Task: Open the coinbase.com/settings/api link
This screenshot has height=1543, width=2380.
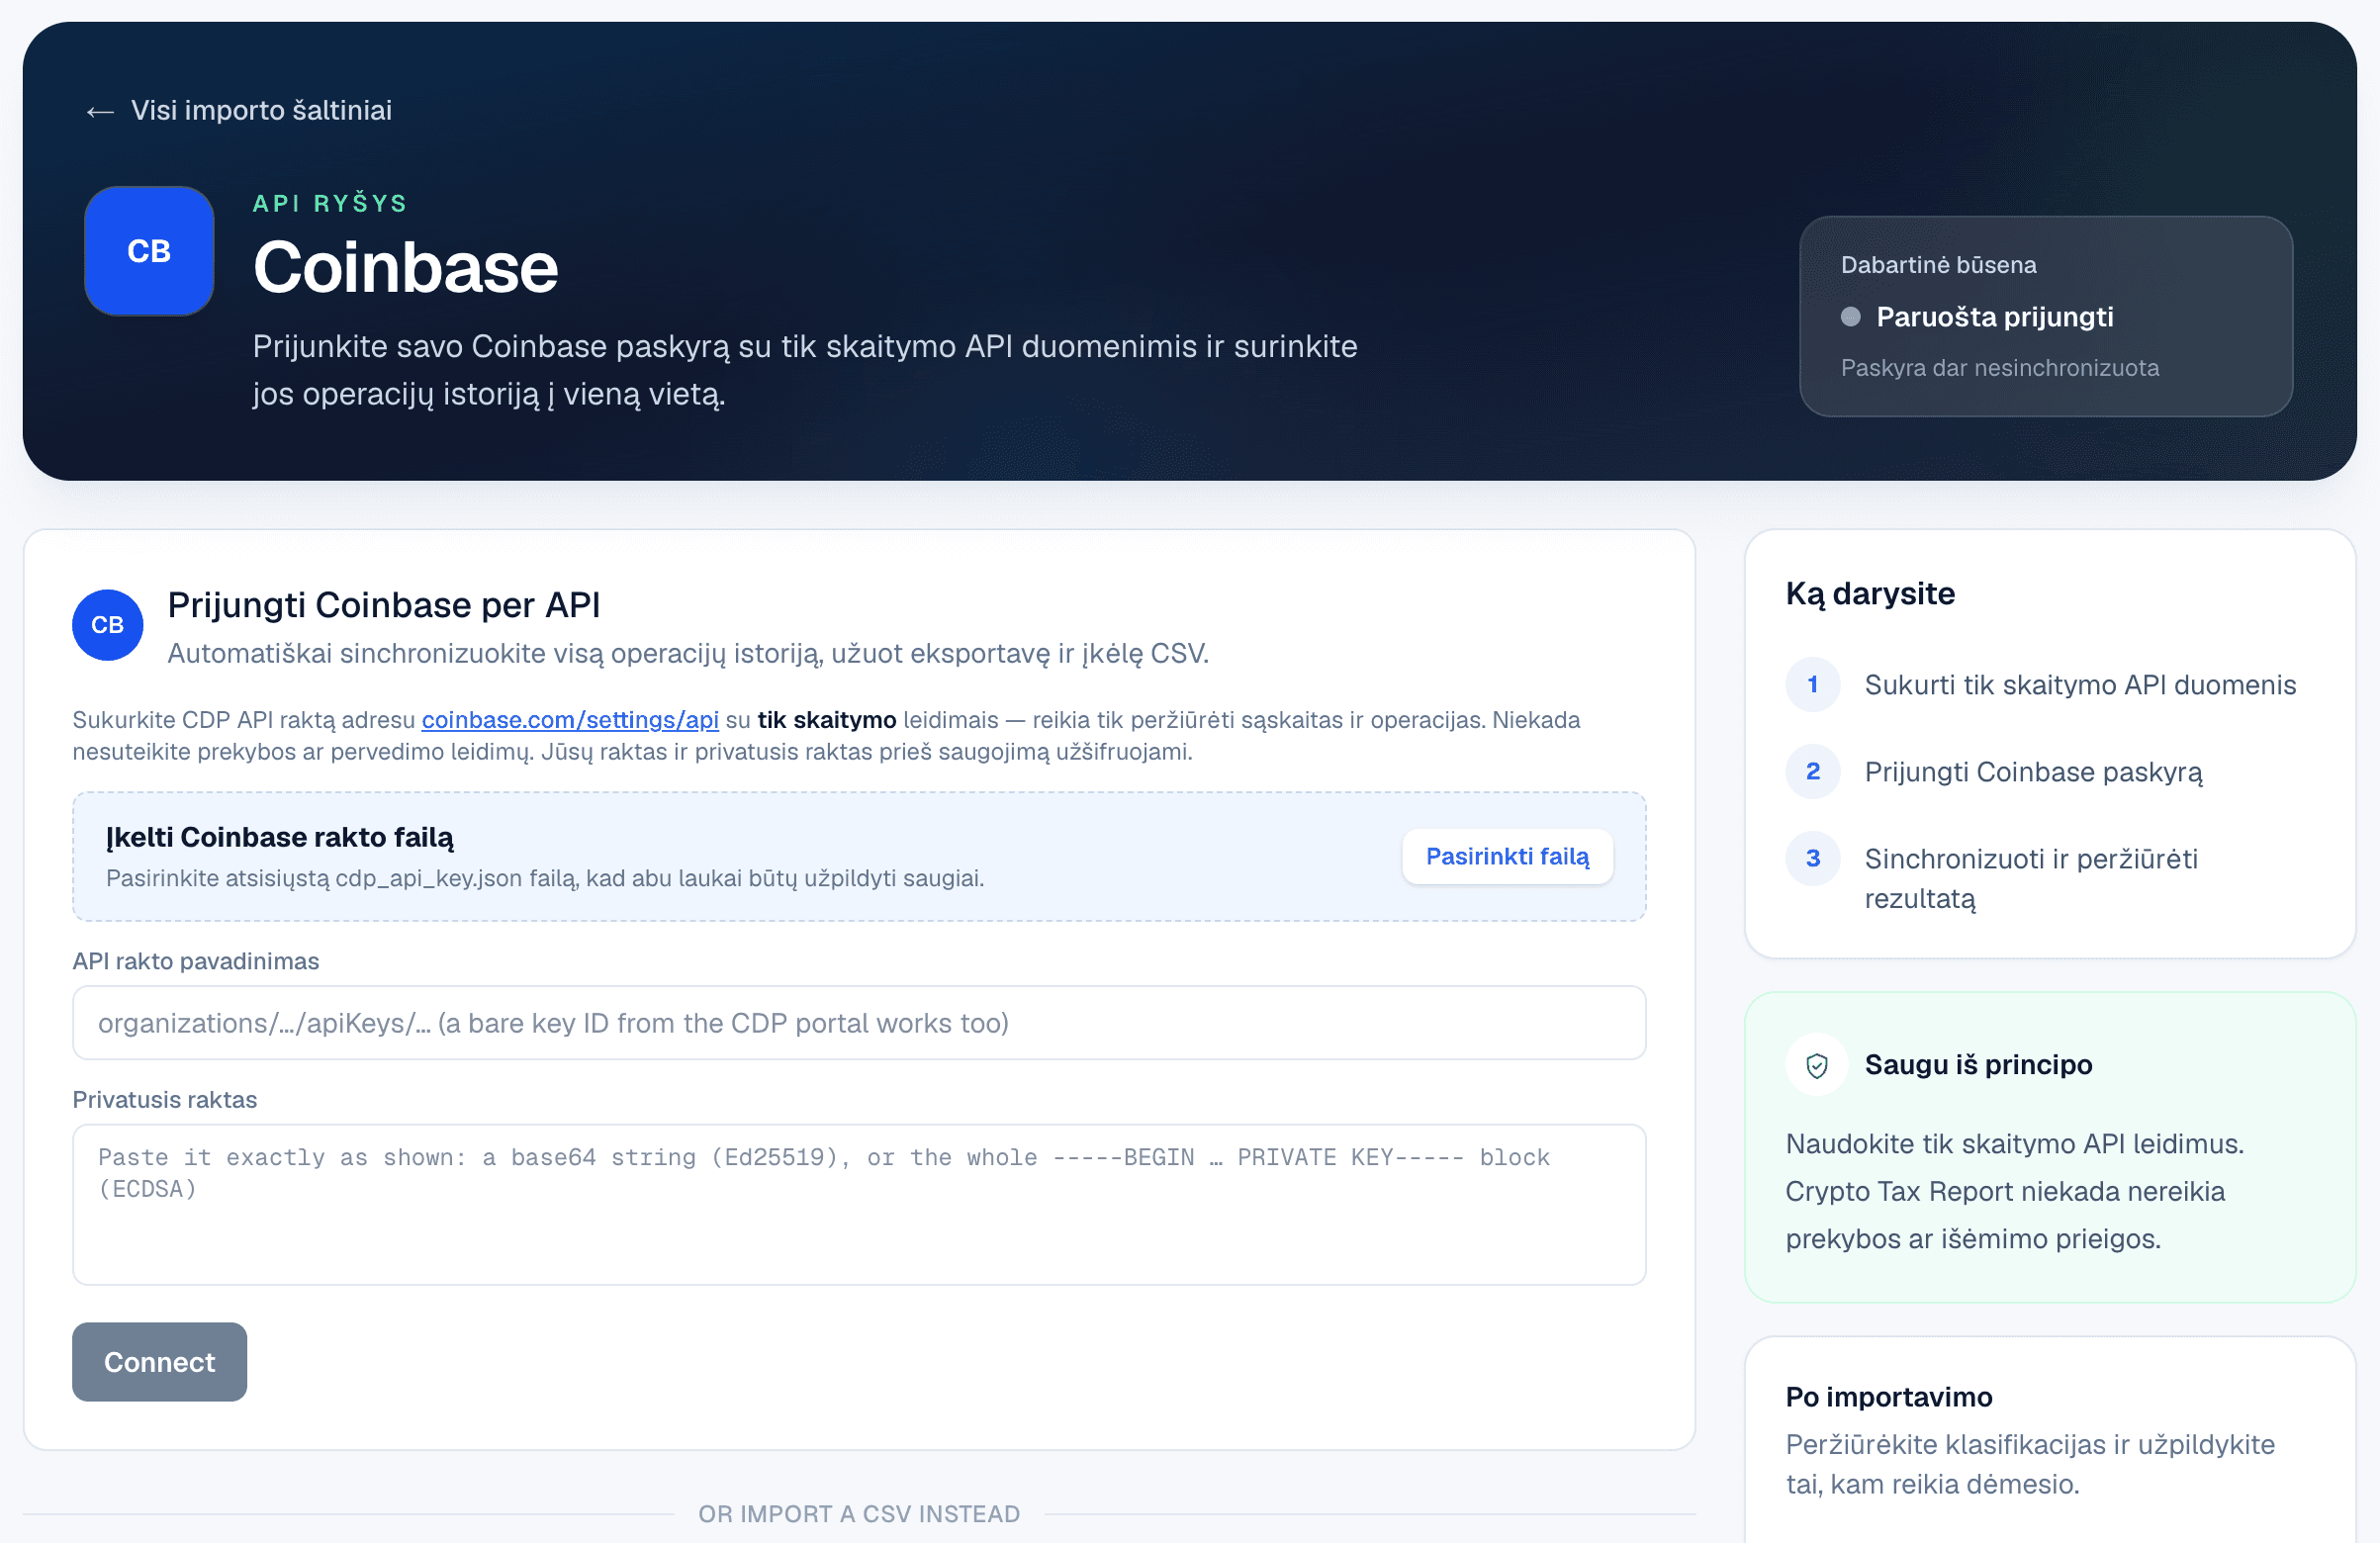Action: [x=570, y=720]
